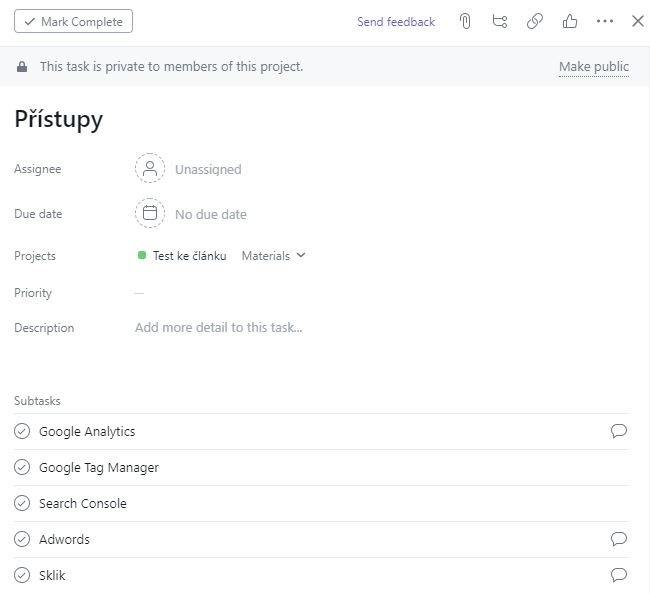This screenshot has height=593, width=650.
Task: Open comment bubble on Sklik subtask
Action: tap(618, 575)
